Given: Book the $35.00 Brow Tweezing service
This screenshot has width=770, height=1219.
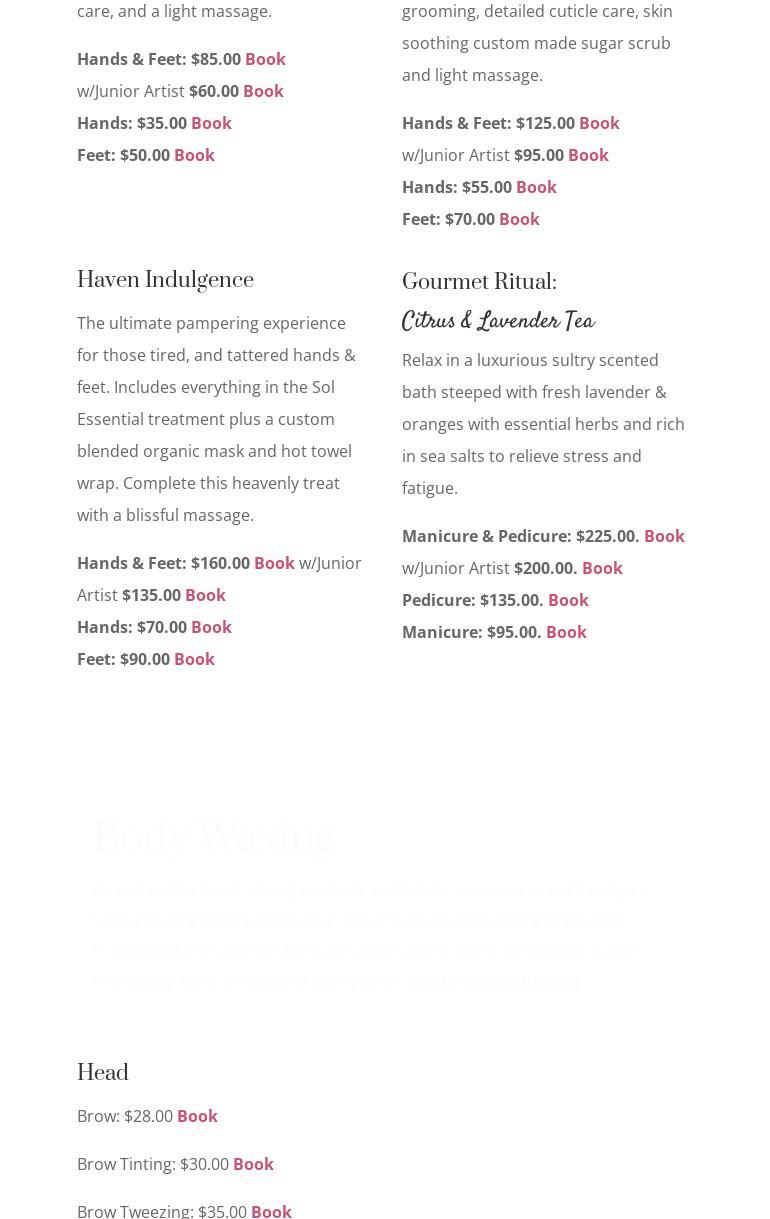Looking at the screenshot, I should pyautogui.click(x=271, y=1210).
